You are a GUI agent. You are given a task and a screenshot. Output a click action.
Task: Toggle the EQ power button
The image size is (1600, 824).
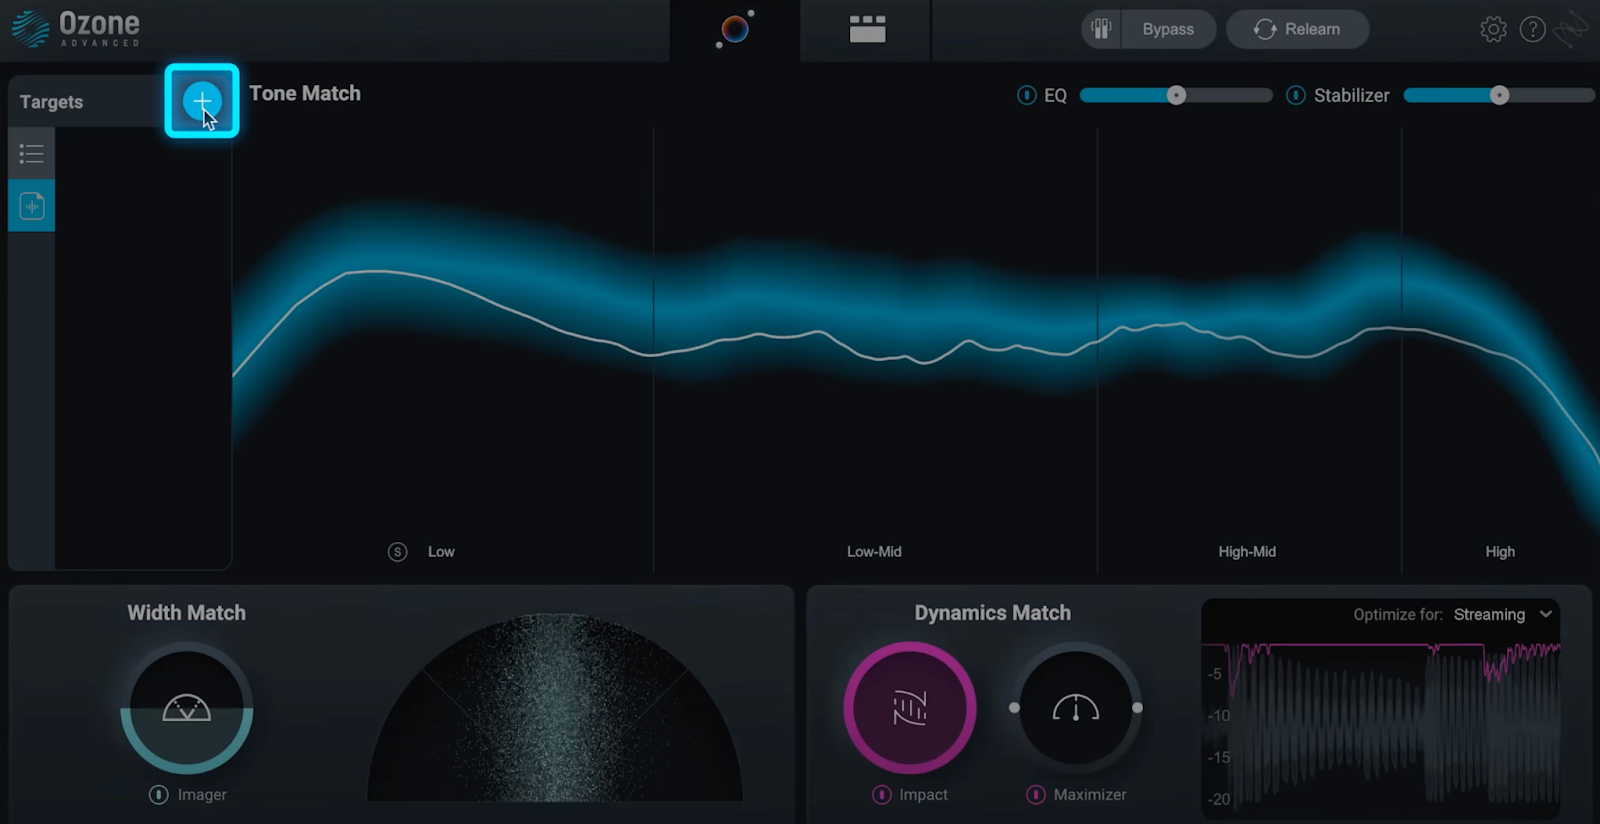tap(1026, 96)
